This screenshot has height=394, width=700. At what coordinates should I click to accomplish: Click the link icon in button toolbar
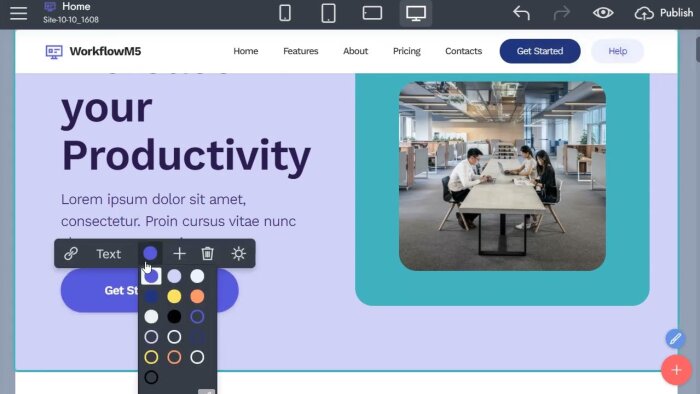point(71,253)
